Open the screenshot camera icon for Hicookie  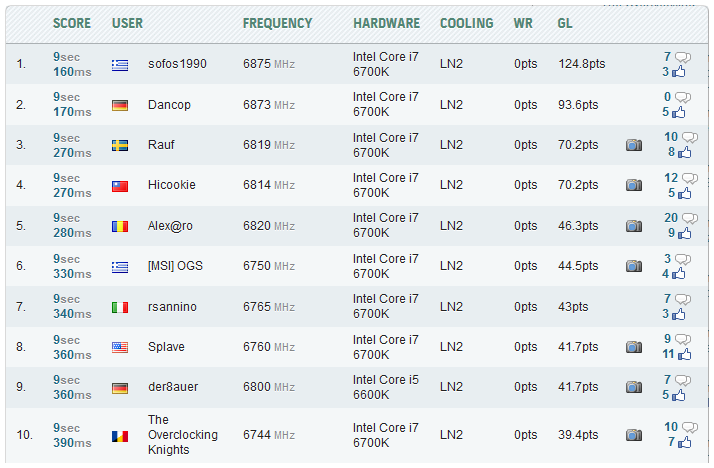click(633, 185)
